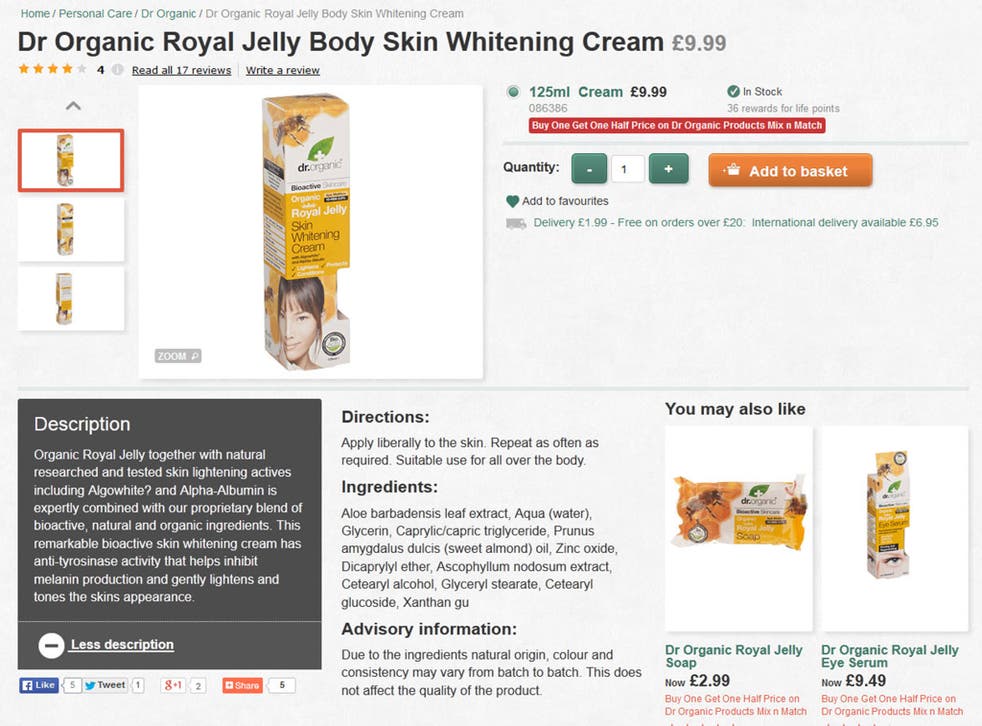Decrease quantity with minus button
982x726 pixels.
point(589,169)
